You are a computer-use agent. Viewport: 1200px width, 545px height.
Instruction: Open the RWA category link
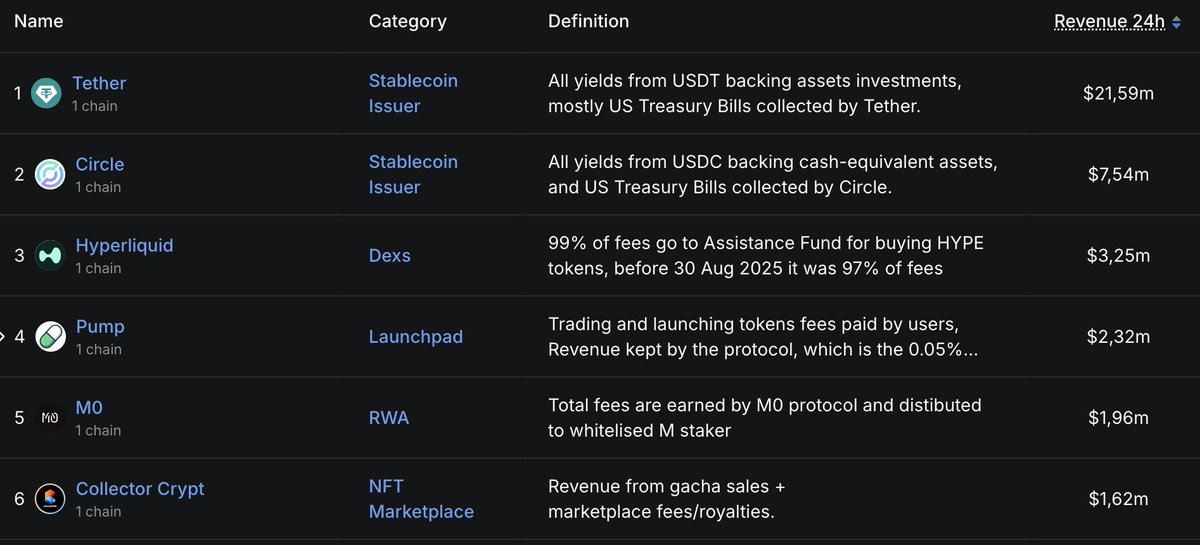click(389, 418)
